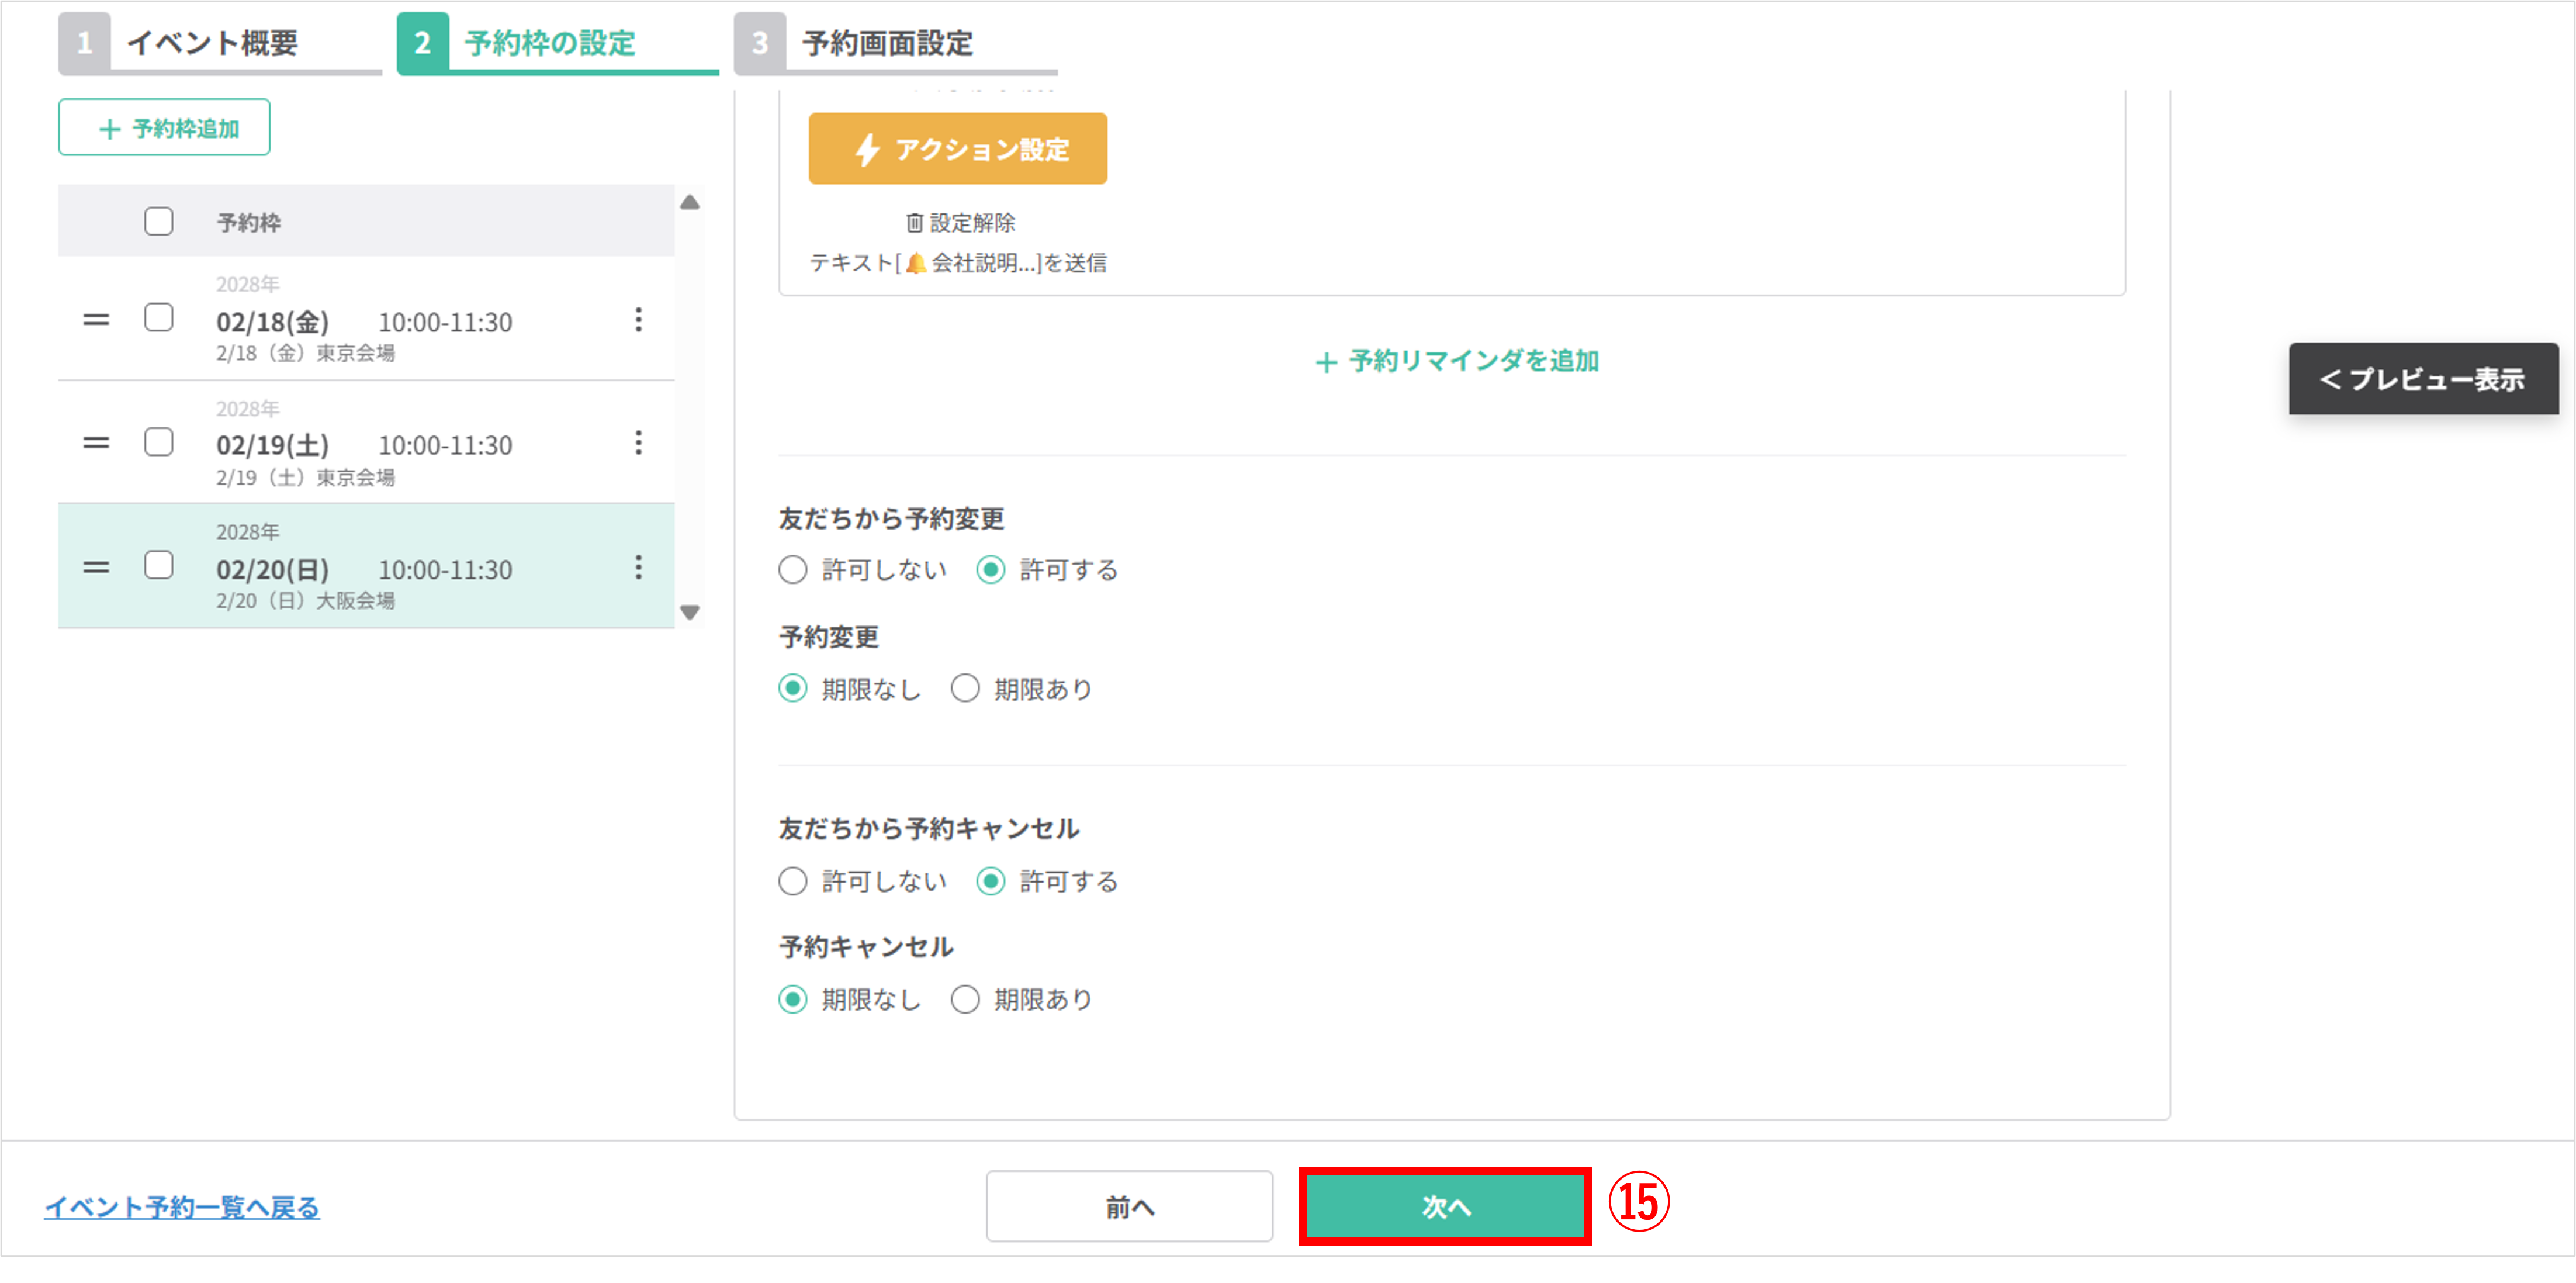2576x1283 pixels.
Task: Select the 02/18(金) slot date text
Action: tap(273, 322)
